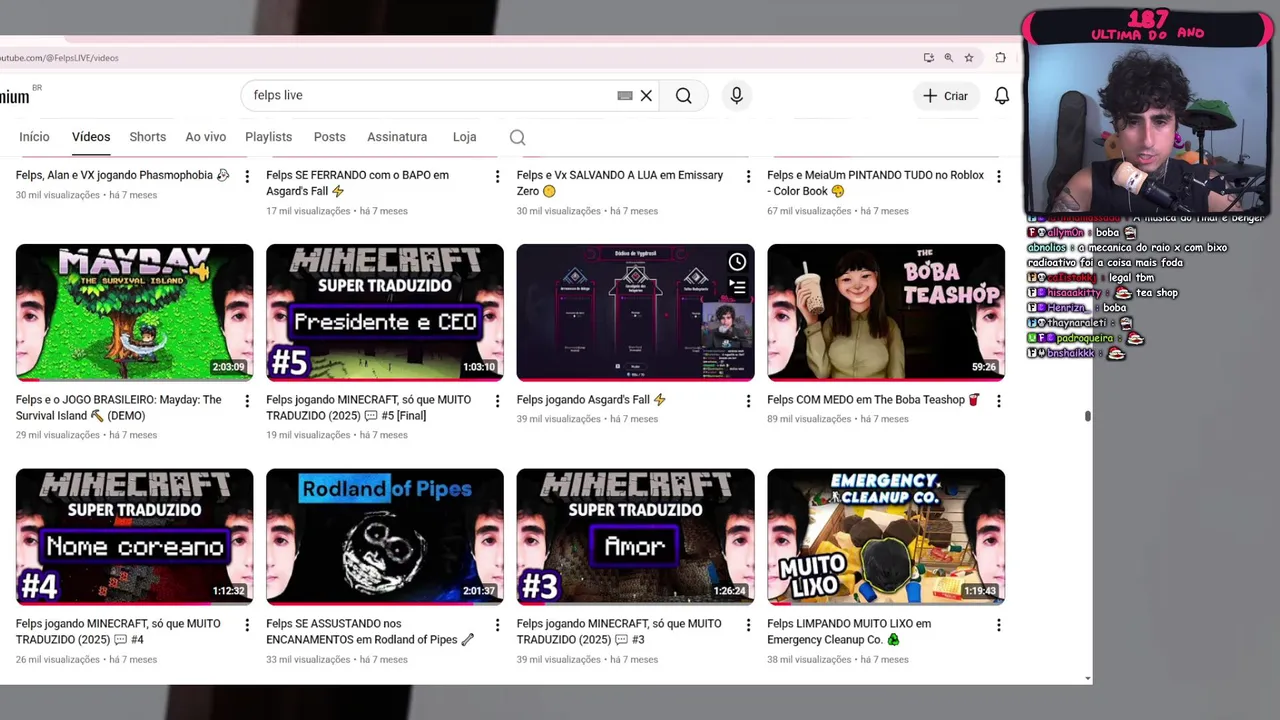1280x720 pixels.
Task: Open three-dot menu for Emergency Cleanup Co. video
Action: pyautogui.click(x=998, y=625)
